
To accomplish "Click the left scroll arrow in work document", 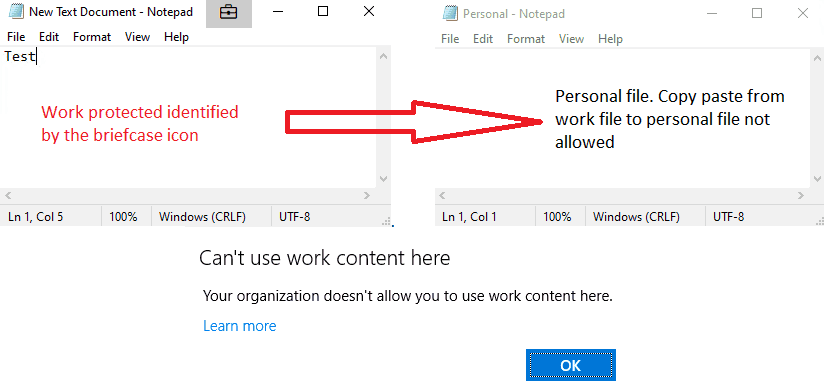I will tap(8, 196).
